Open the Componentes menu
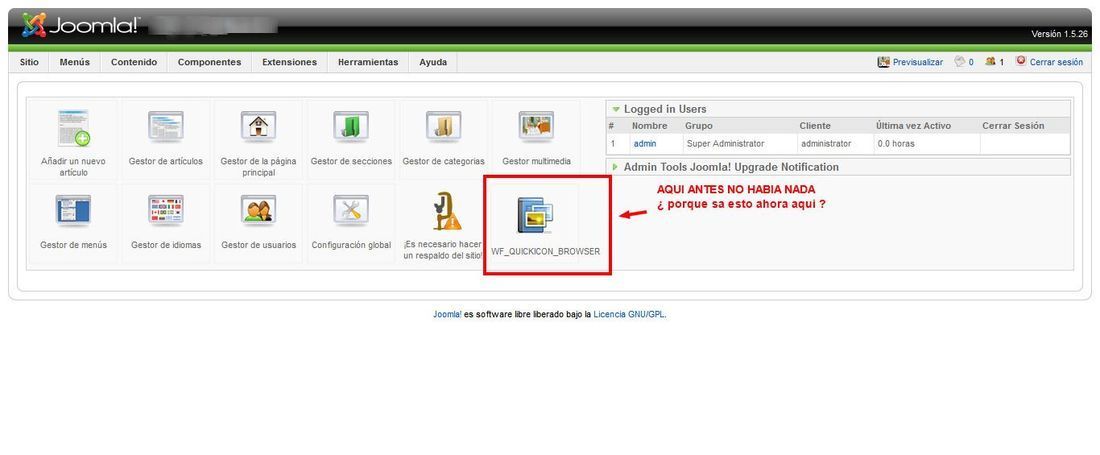This screenshot has height=455, width=1100. 209,62
